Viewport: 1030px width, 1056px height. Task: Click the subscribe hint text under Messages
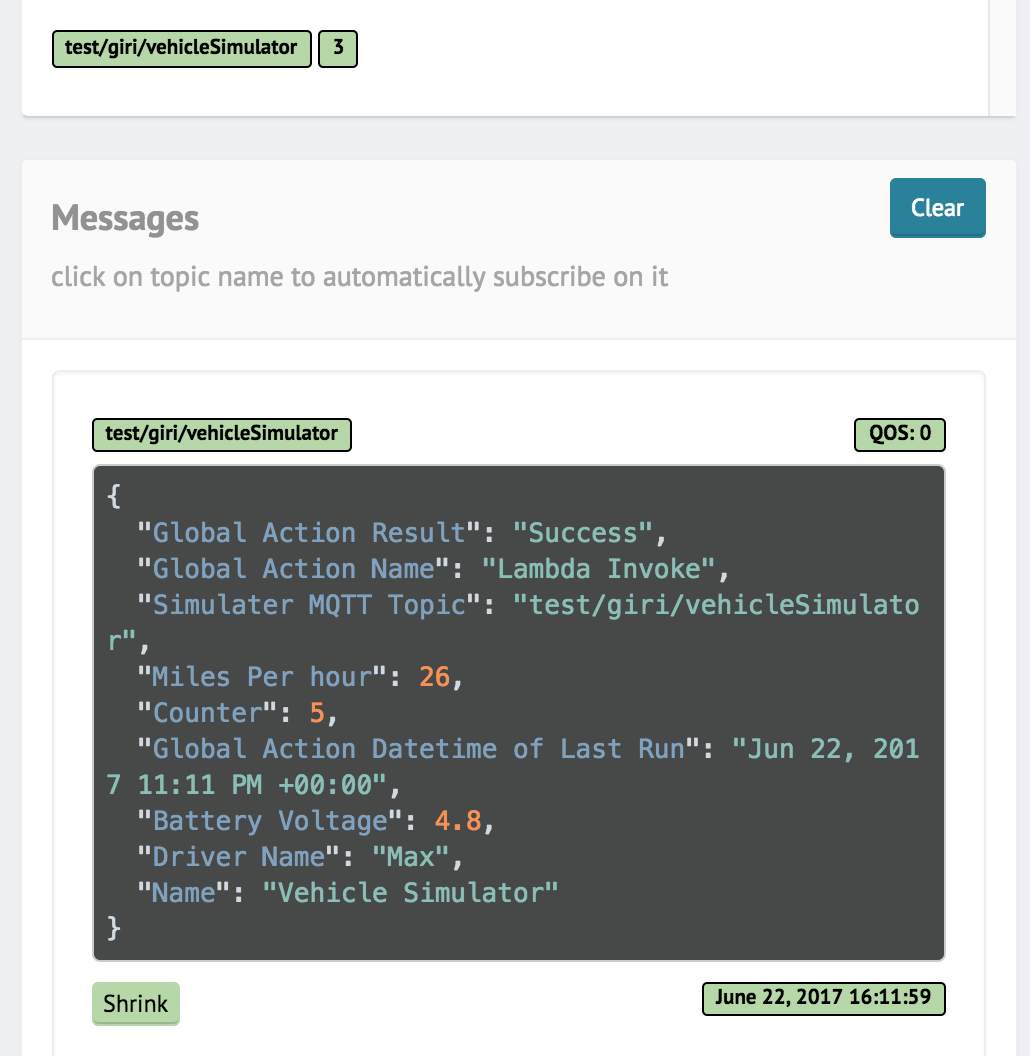coord(360,277)
